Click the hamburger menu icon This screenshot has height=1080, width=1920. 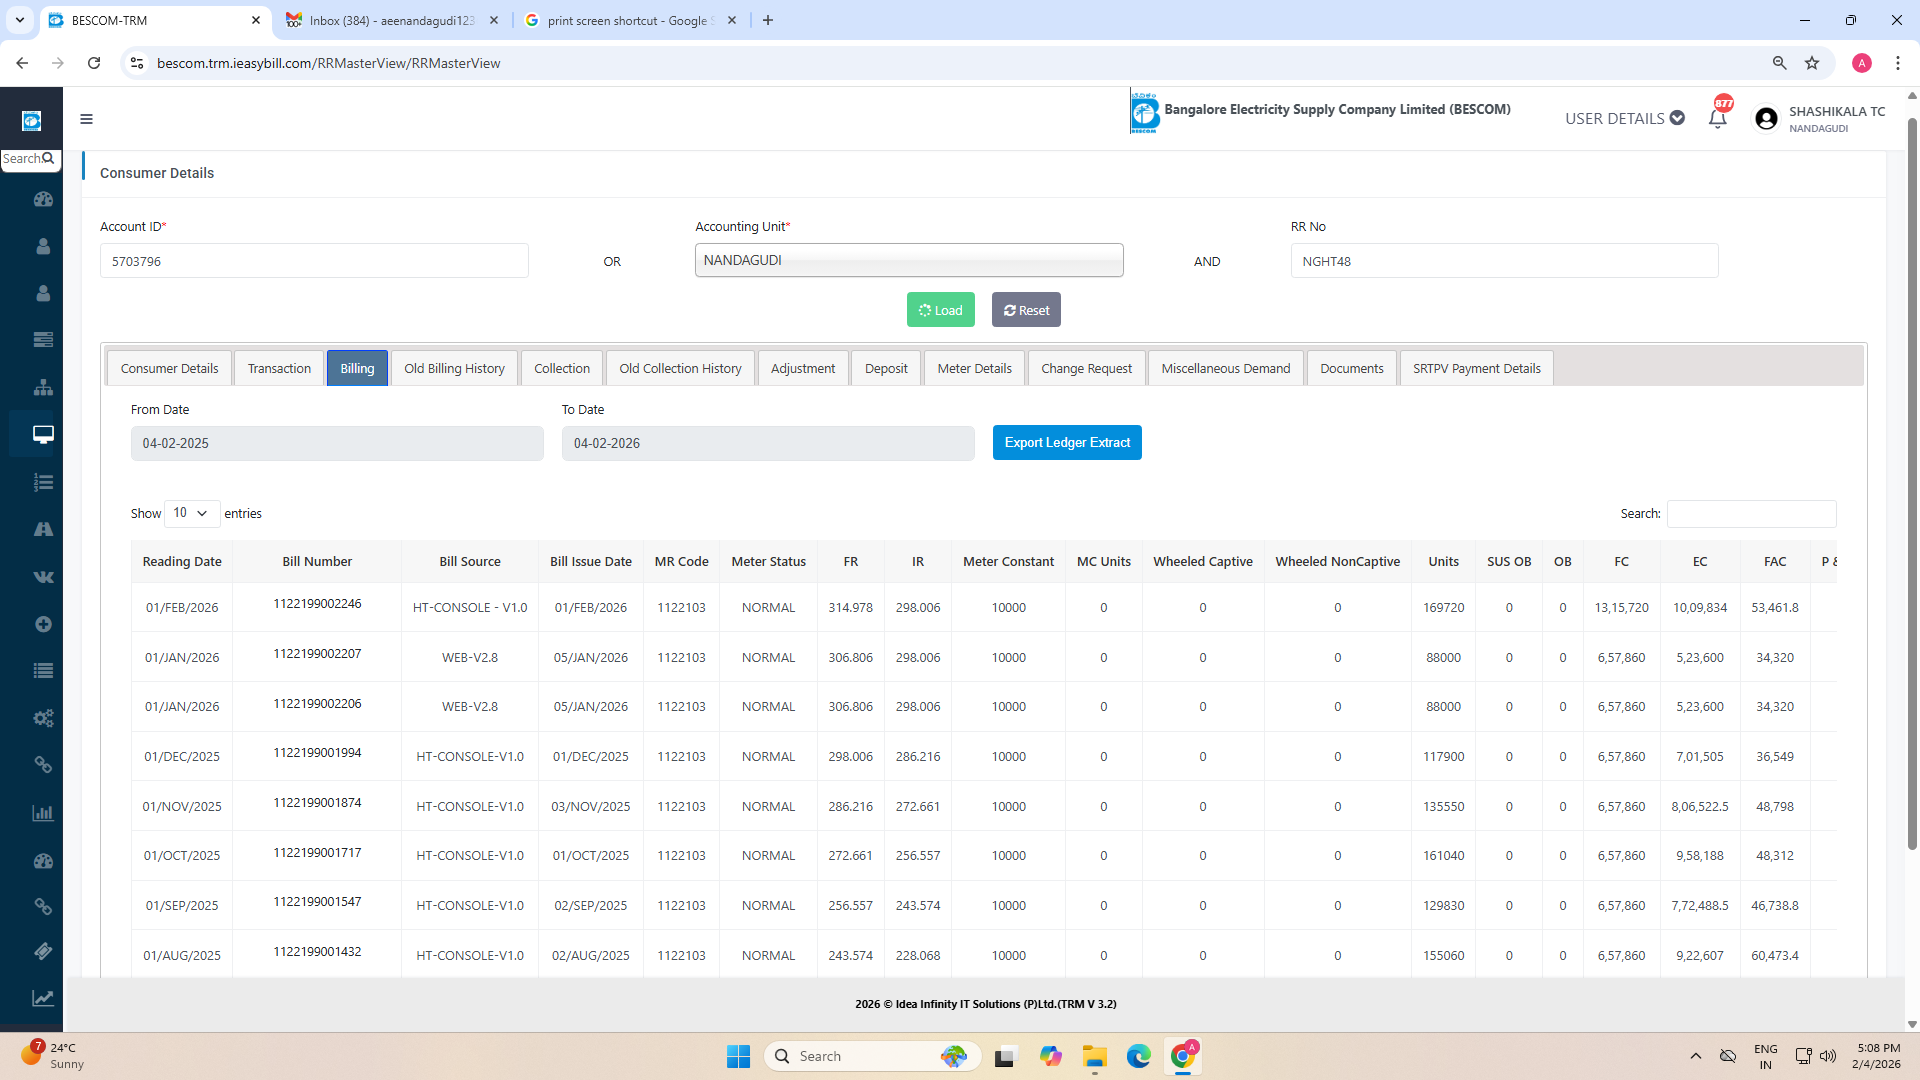click(86, 119)
